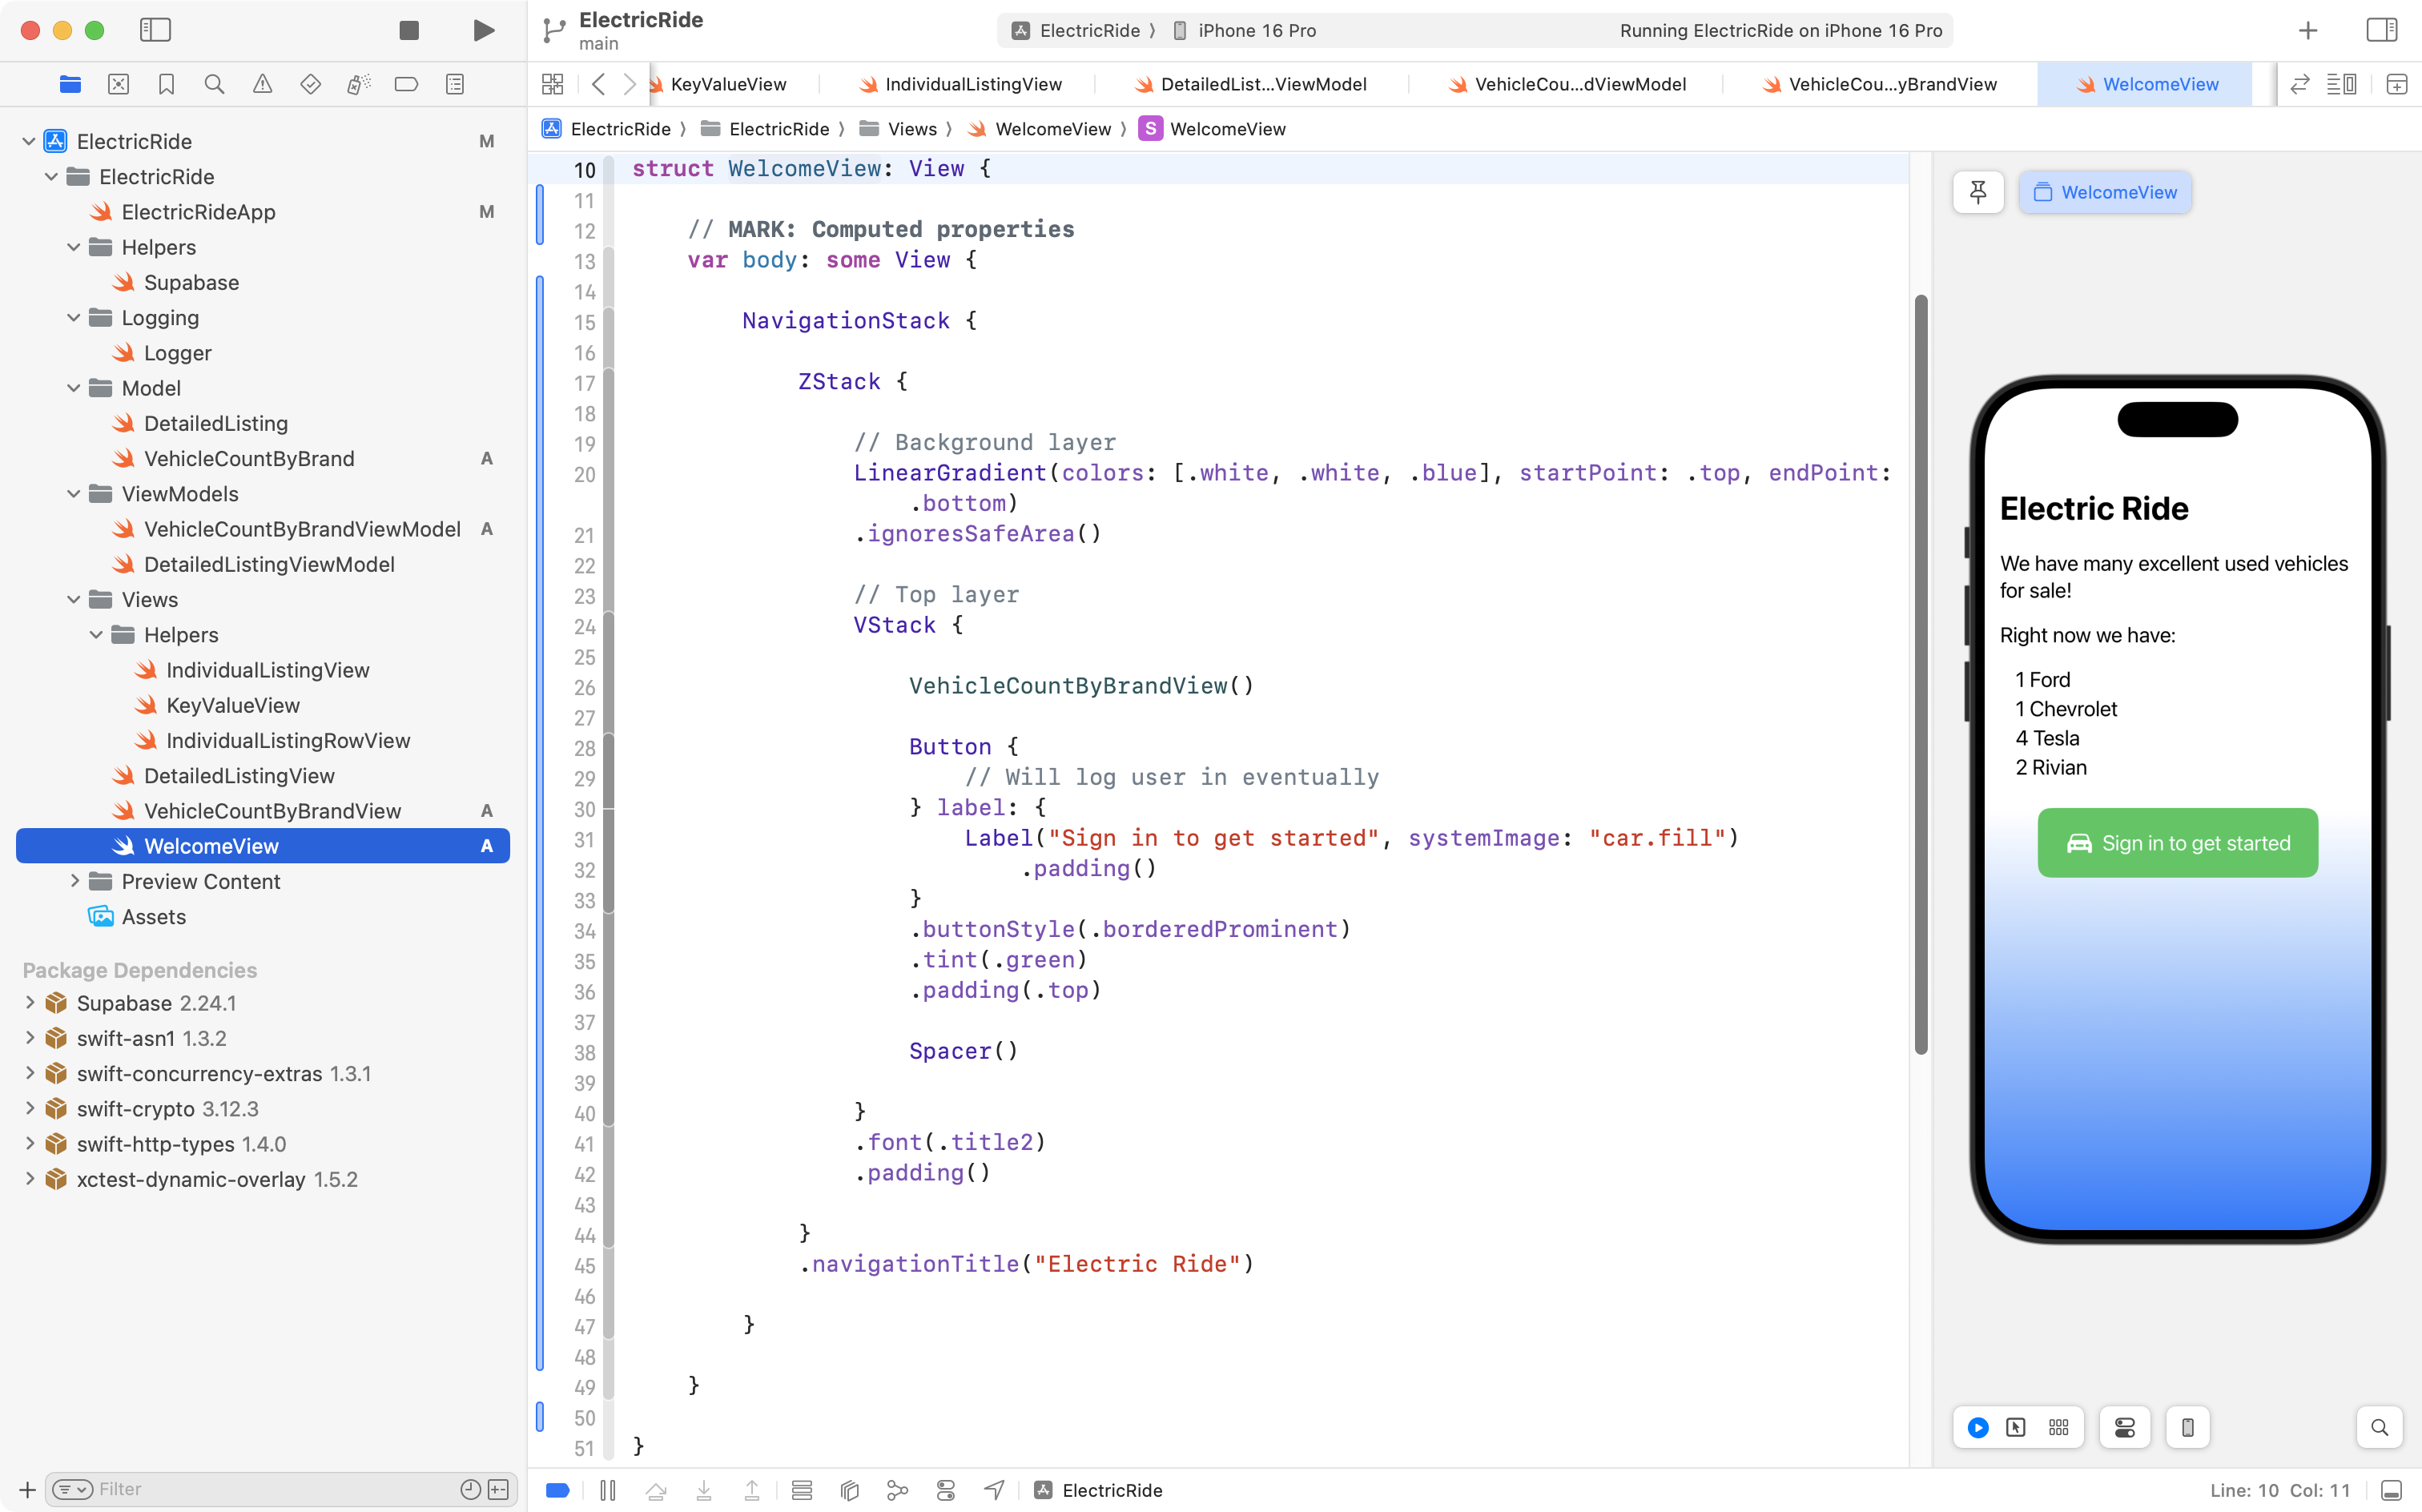
Task: Expand the Preview Content folder
Action: click(74, 881)
